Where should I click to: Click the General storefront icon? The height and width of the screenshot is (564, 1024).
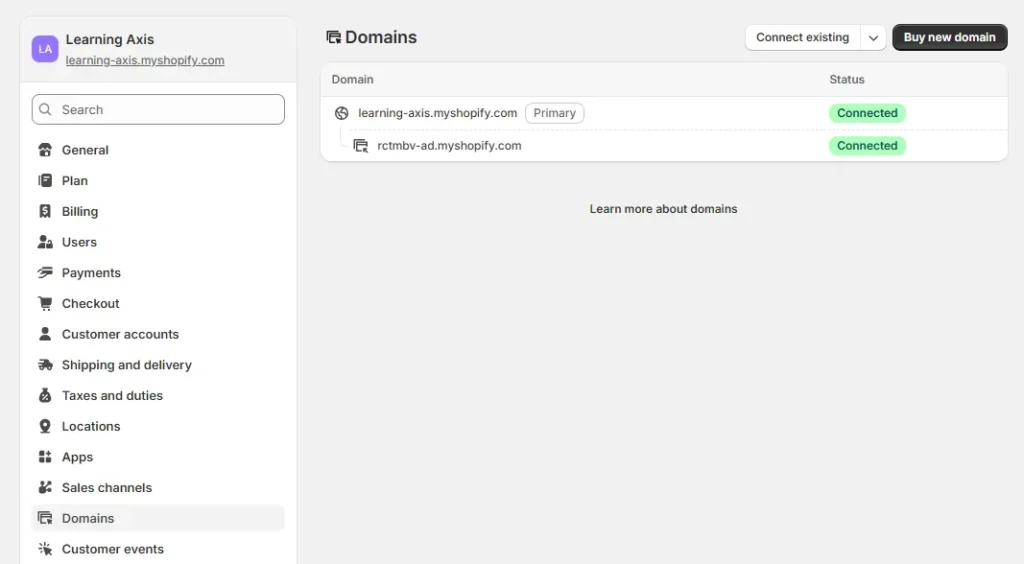click(45, 150)
